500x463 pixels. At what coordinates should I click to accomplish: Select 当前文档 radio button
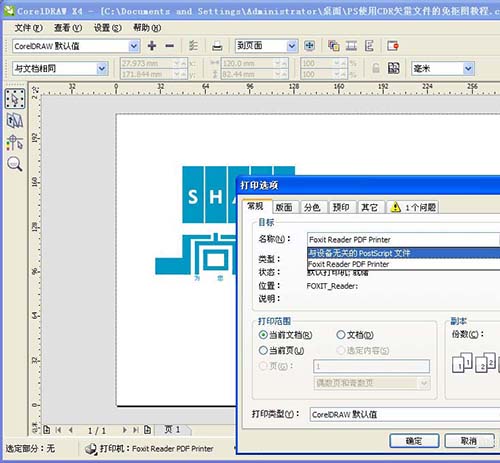pos(263,335)
